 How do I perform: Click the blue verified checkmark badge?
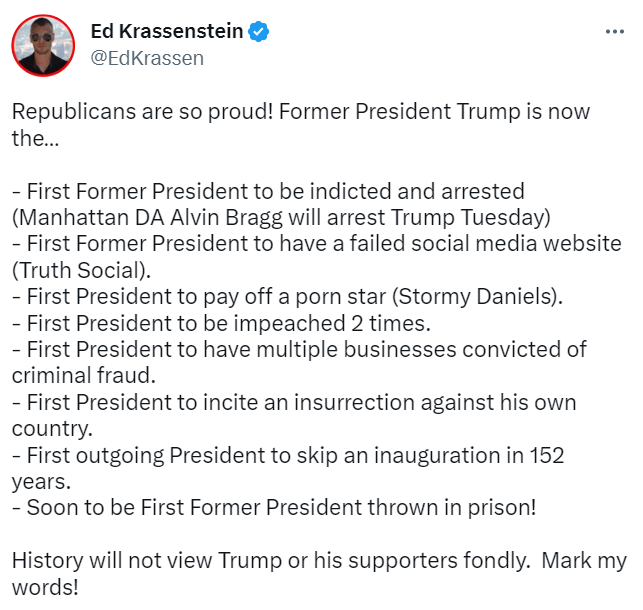258,32
